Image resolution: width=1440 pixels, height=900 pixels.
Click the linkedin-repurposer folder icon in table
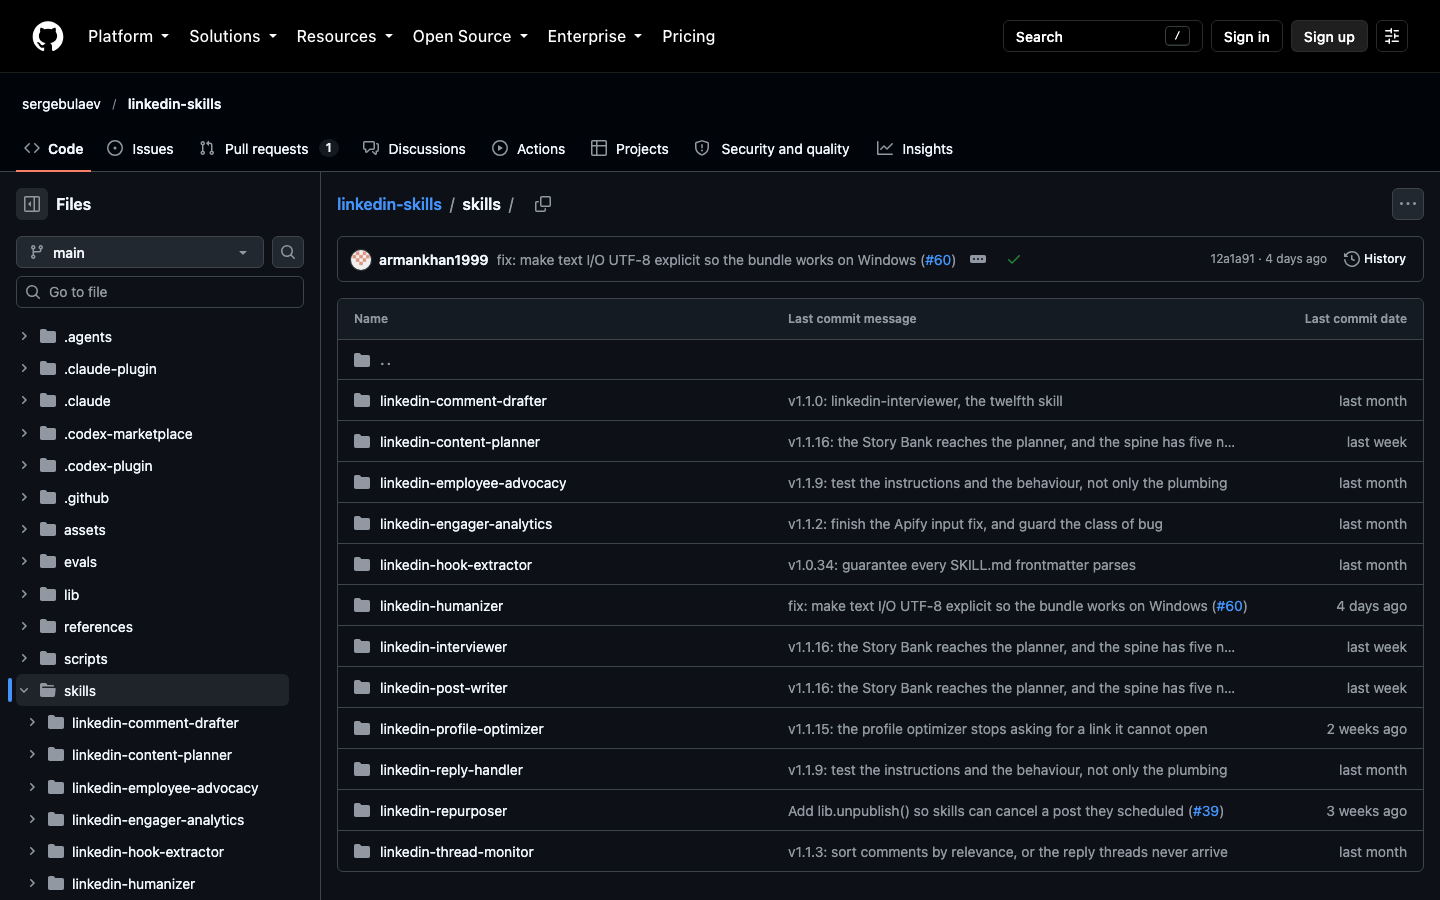[362, 810]
